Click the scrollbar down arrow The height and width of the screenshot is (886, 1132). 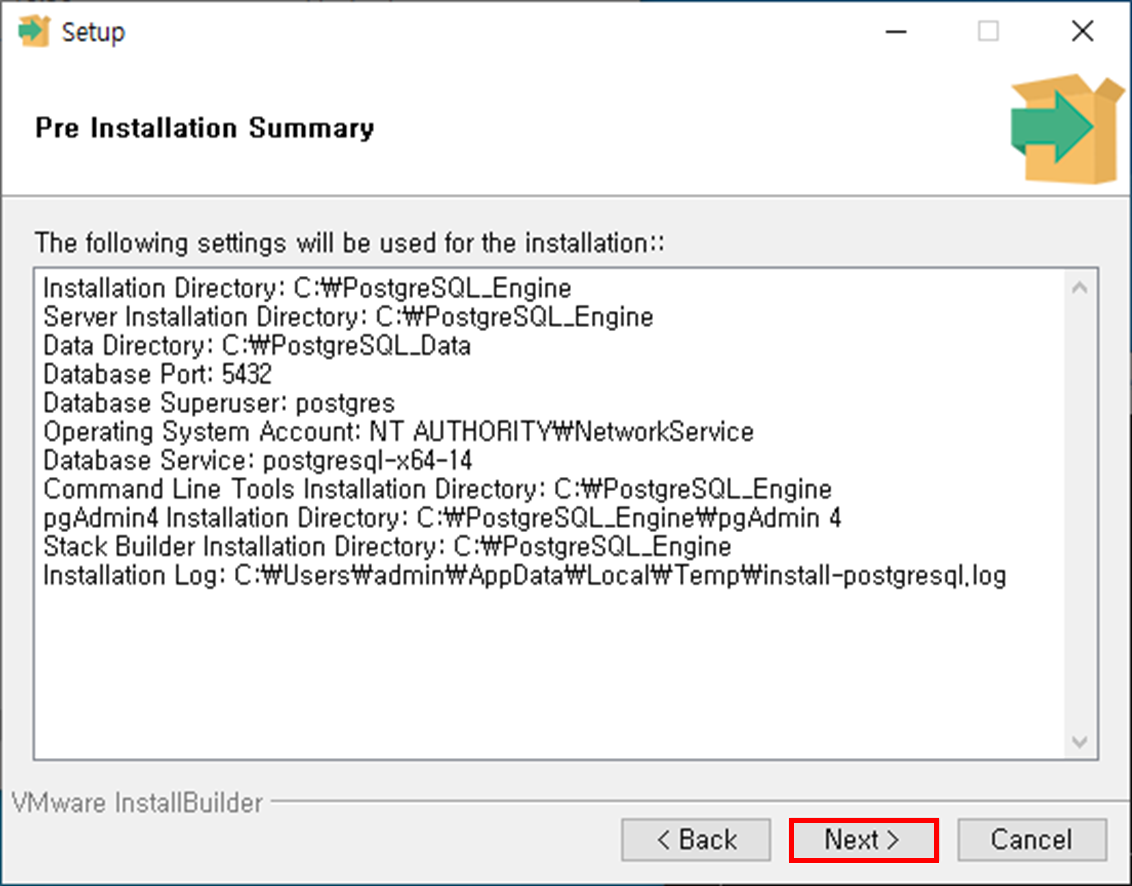point(1082,742)
